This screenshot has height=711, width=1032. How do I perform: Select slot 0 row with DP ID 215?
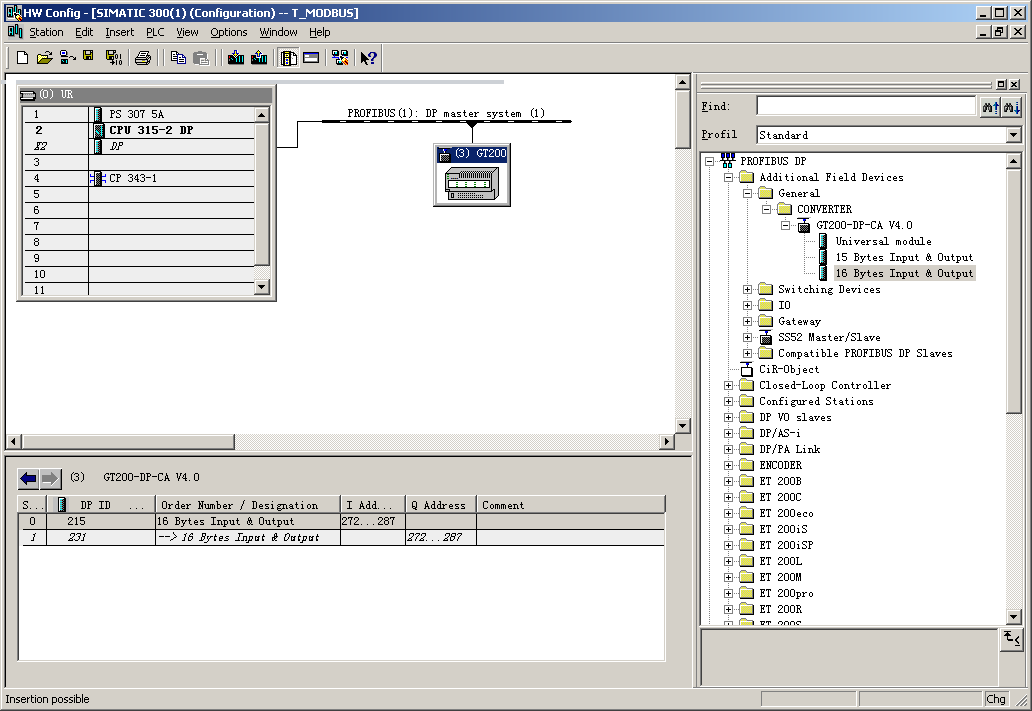pyautogui.click(x=341, y=521)
